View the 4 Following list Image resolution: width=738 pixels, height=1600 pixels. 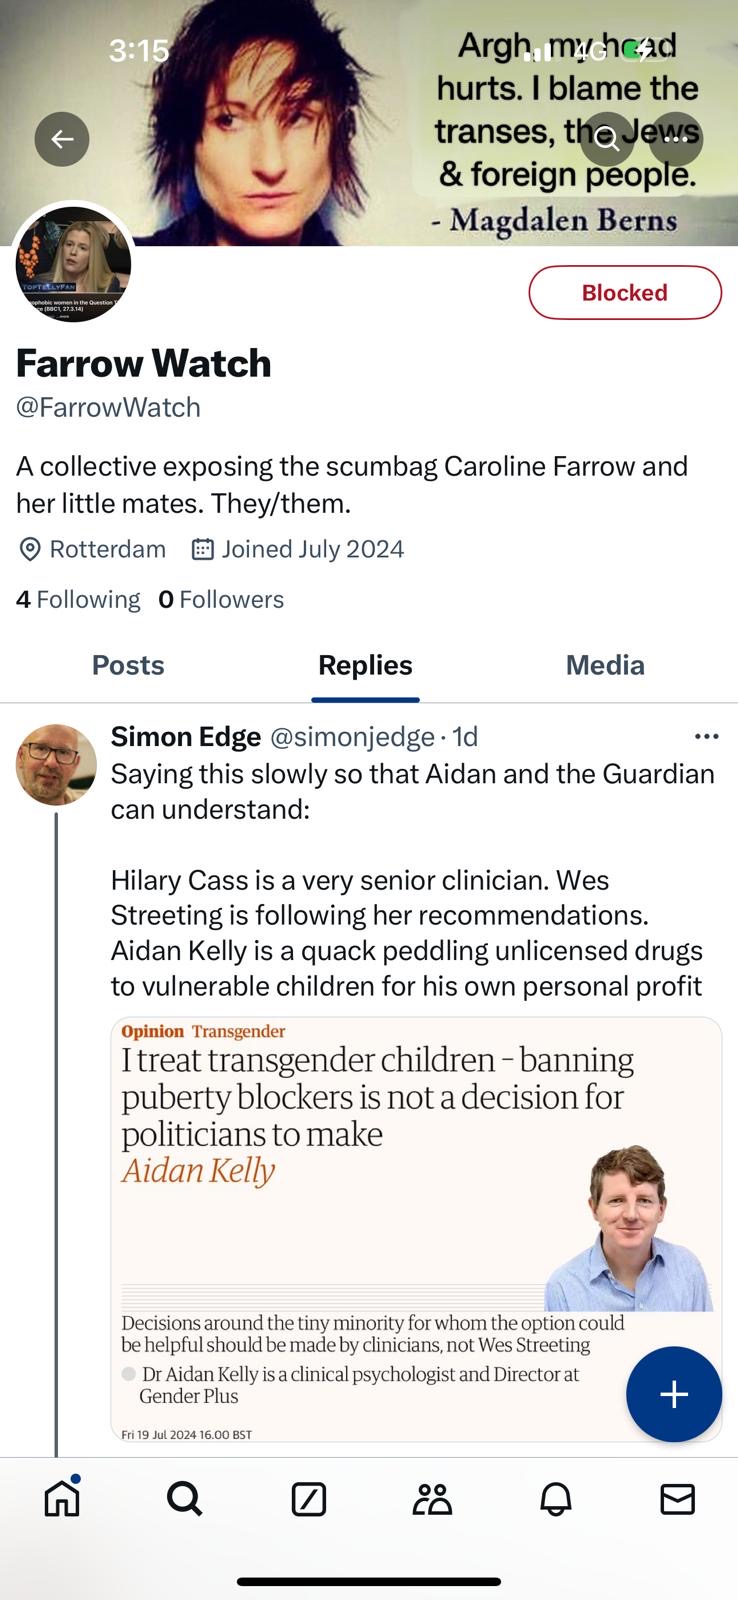coord(78,599)
